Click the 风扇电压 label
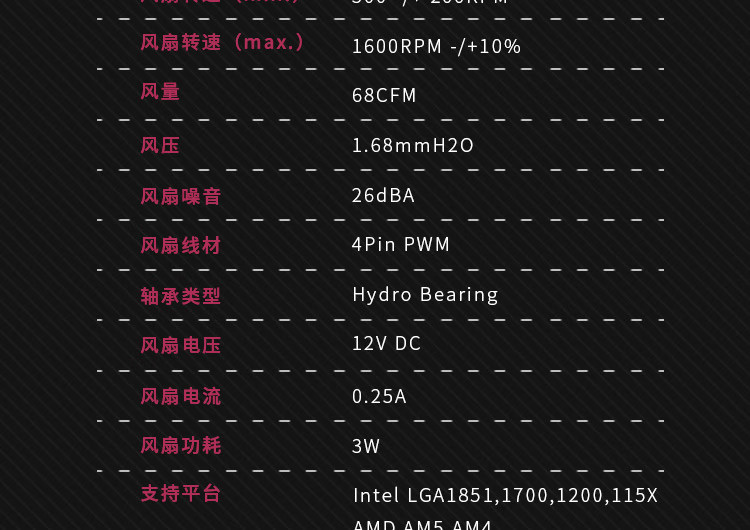This screenshot has width=750, height=530. [x=181, y=345]
